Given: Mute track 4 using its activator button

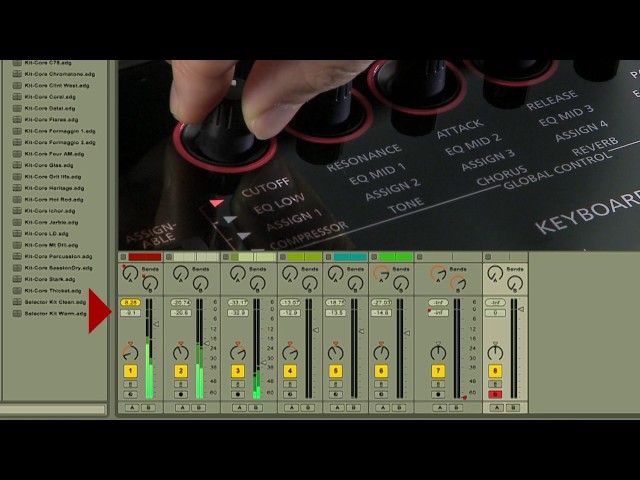Looking at the screenshot, I should 290,371.
